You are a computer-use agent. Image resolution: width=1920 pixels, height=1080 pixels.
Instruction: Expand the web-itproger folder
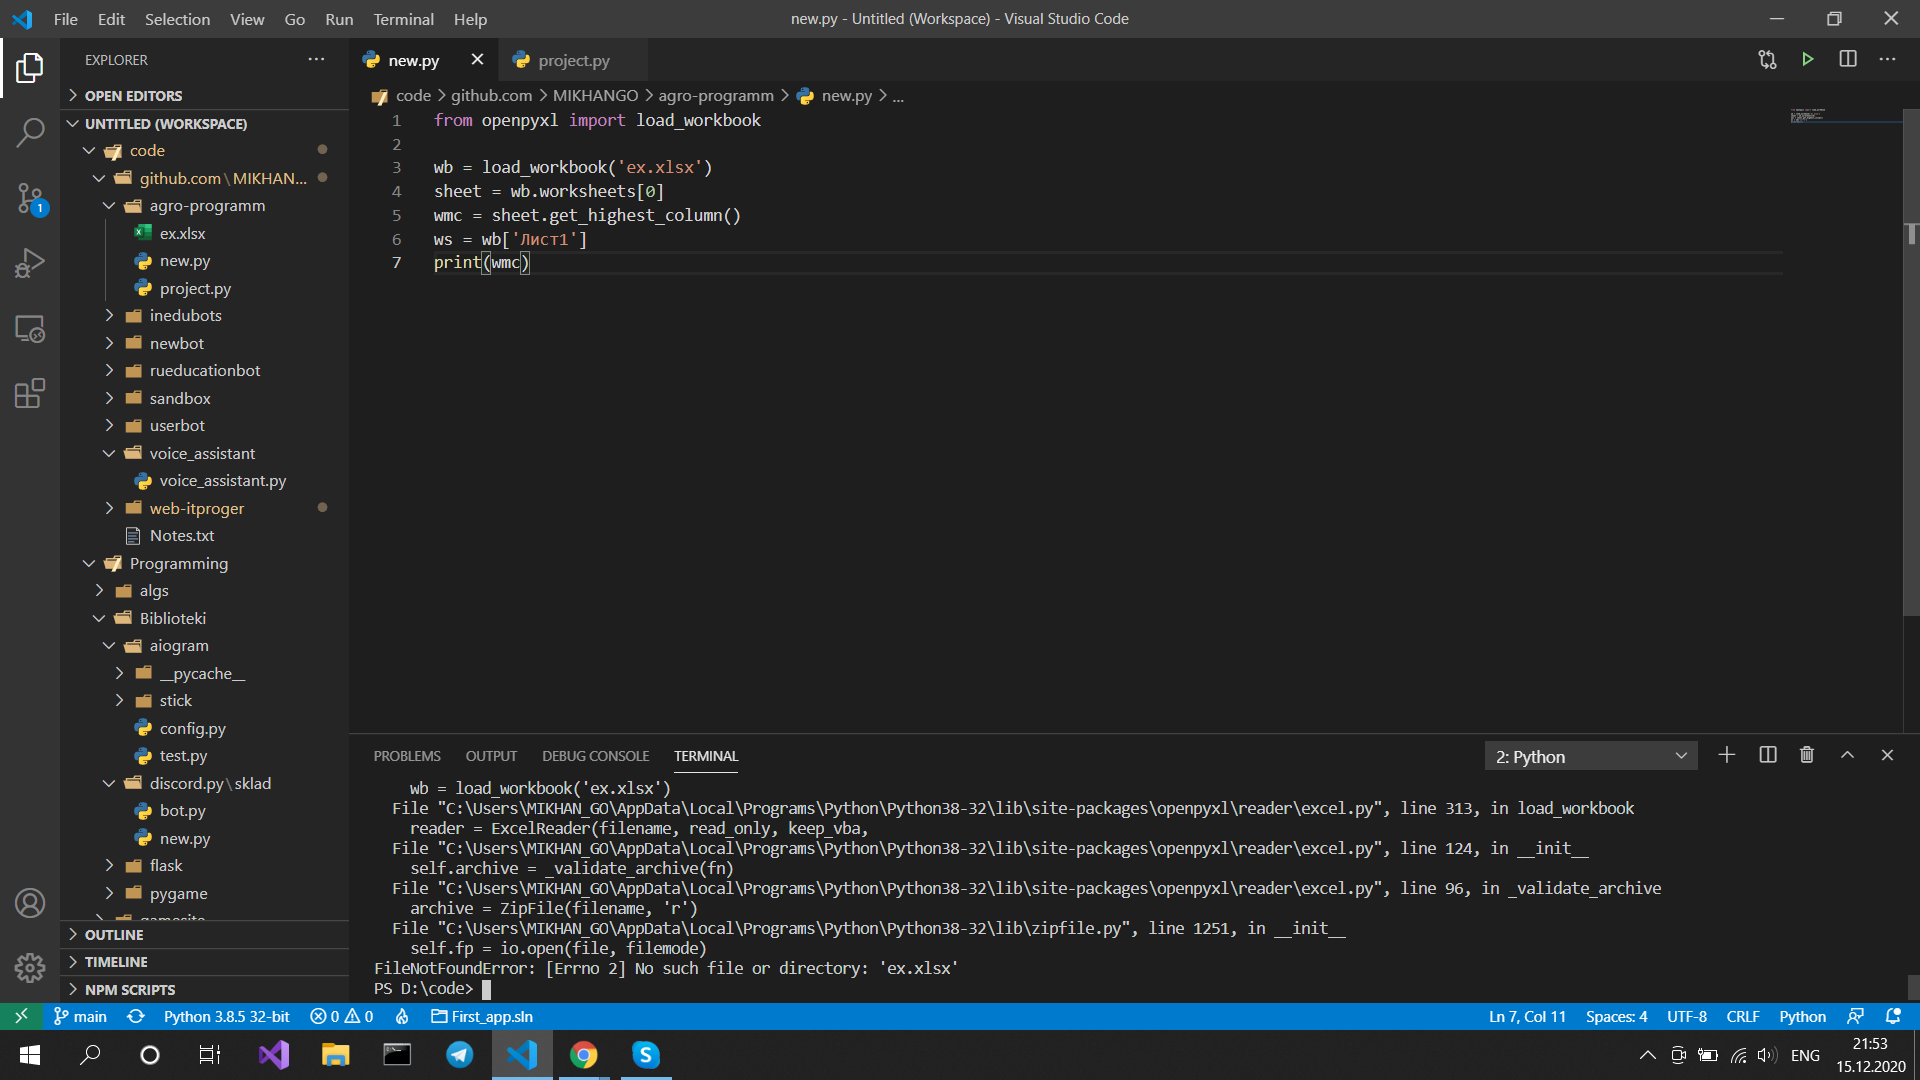[x=205, y=509]
